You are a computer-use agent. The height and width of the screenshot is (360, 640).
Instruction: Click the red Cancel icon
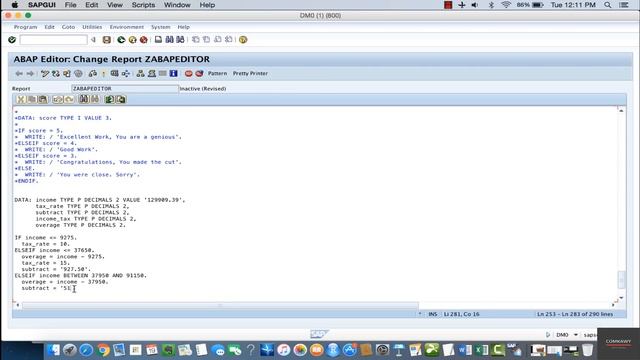[144, 40]
